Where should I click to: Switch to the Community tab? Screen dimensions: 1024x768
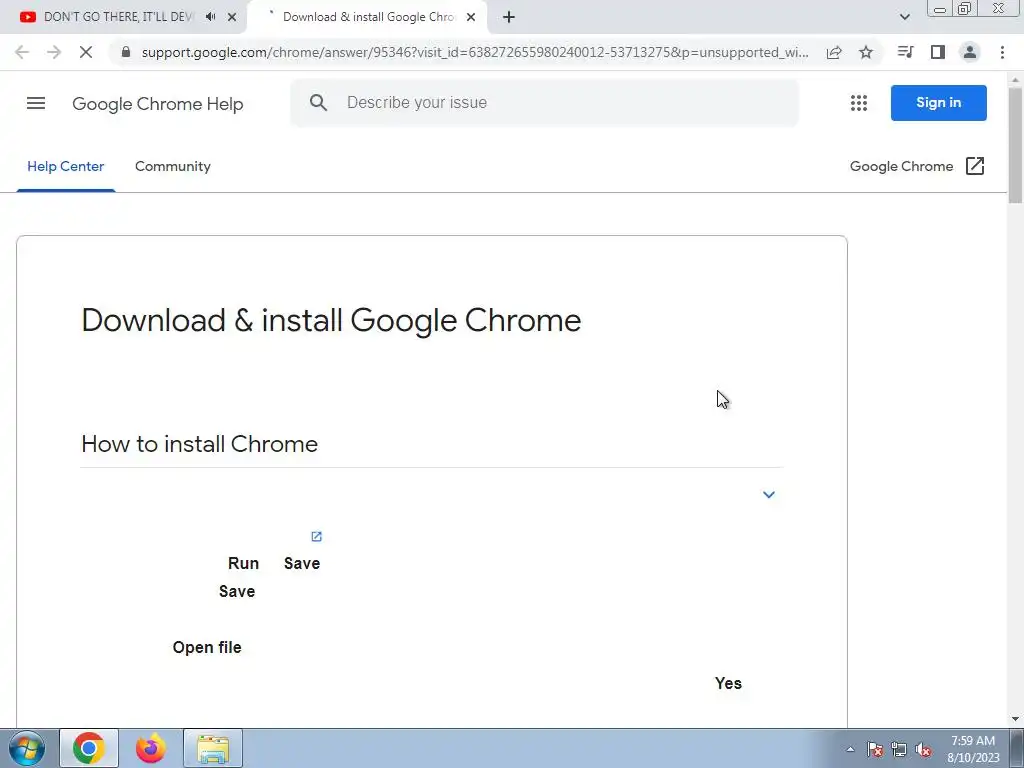[172, 167]
